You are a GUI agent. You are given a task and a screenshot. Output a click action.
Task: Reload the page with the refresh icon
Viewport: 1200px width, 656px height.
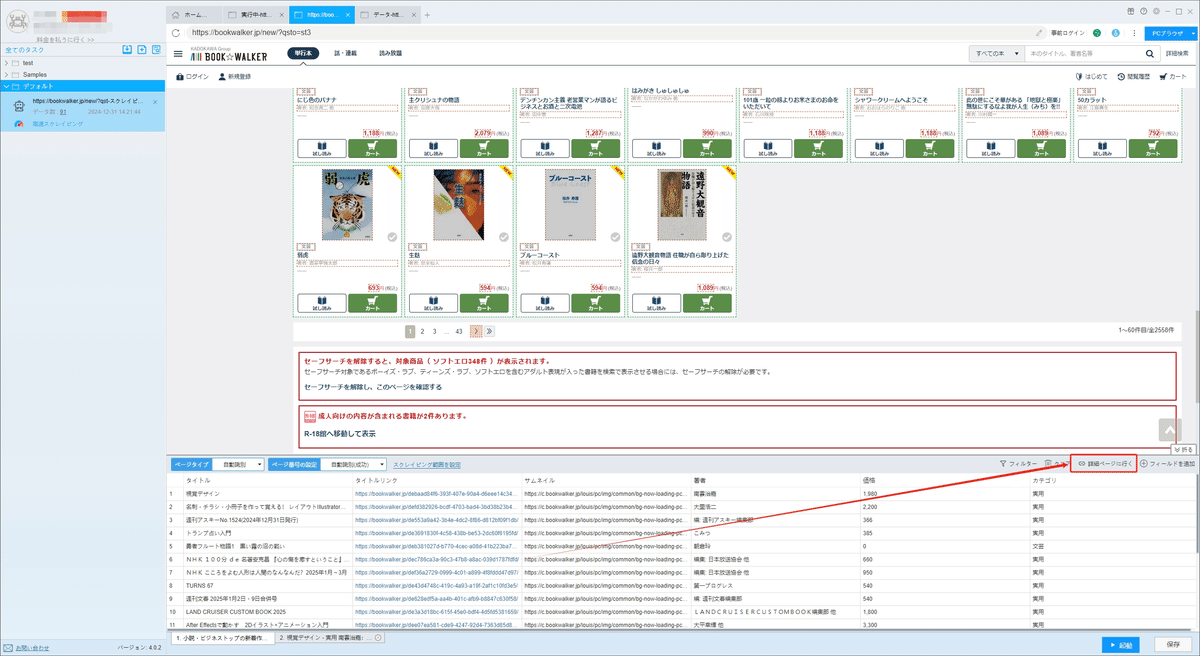pos(177,32)
